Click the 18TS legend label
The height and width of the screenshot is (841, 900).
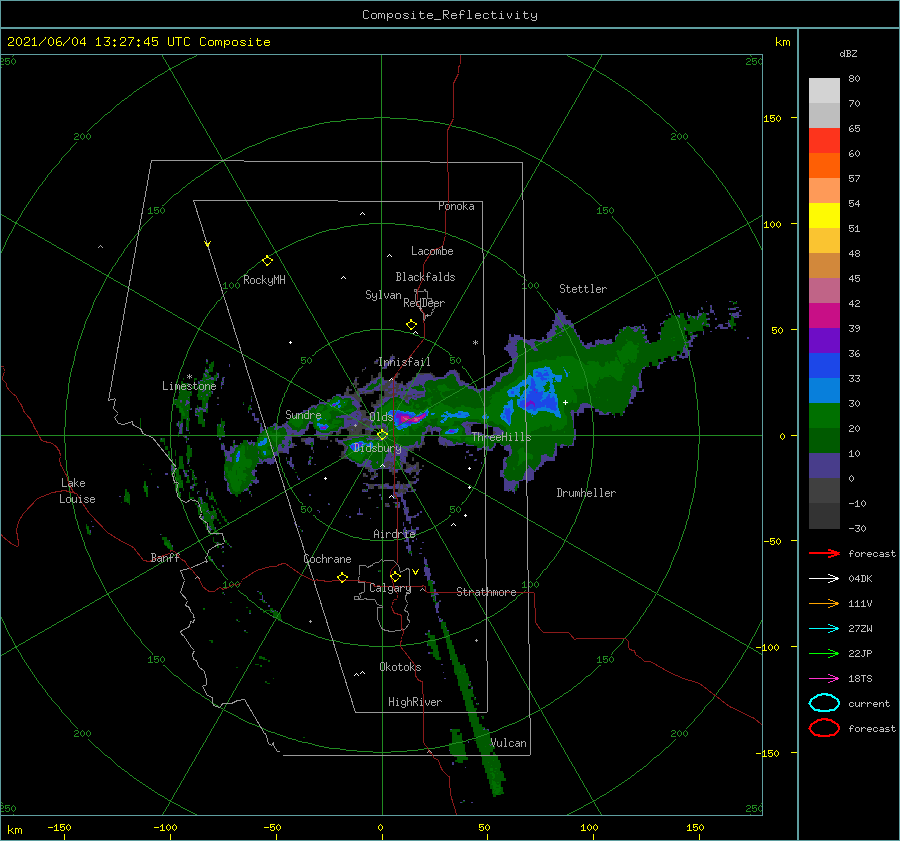point(860,678)
